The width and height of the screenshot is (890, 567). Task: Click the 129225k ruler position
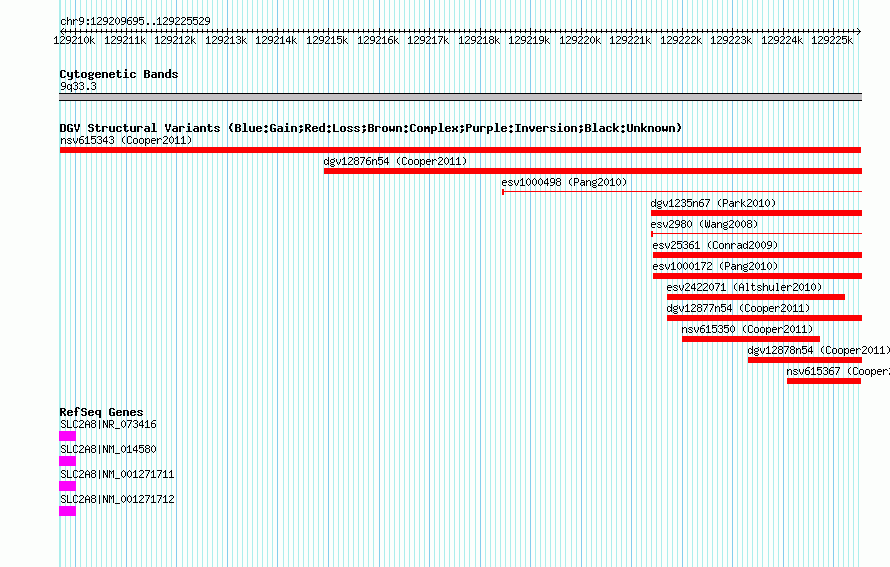pyautogui.click(x=832, y=40)
